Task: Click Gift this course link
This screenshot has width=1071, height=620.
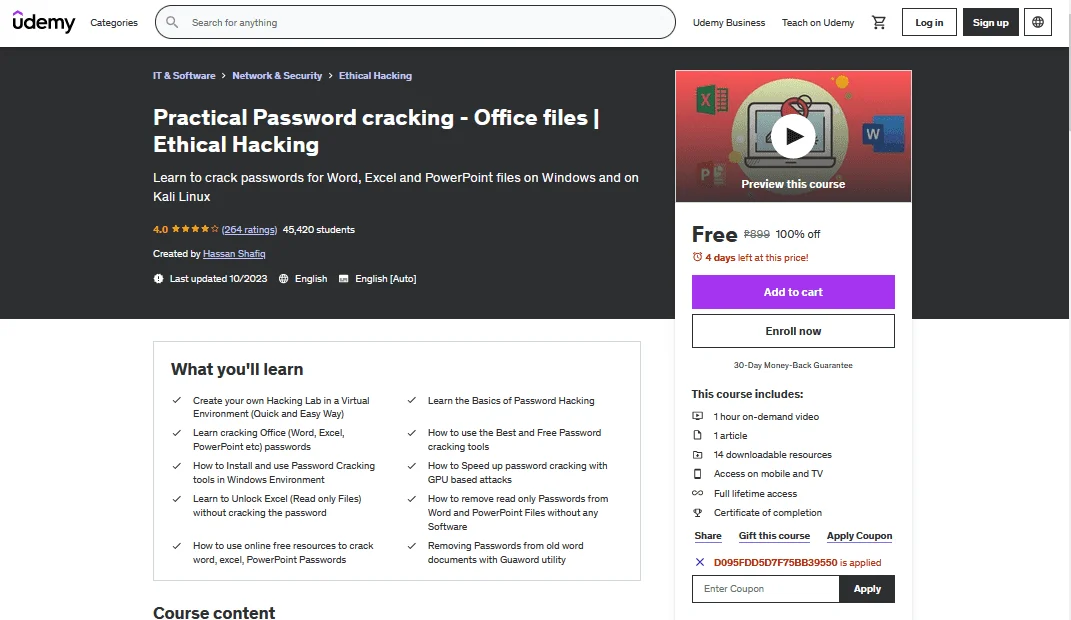Action: coord(774,536)
